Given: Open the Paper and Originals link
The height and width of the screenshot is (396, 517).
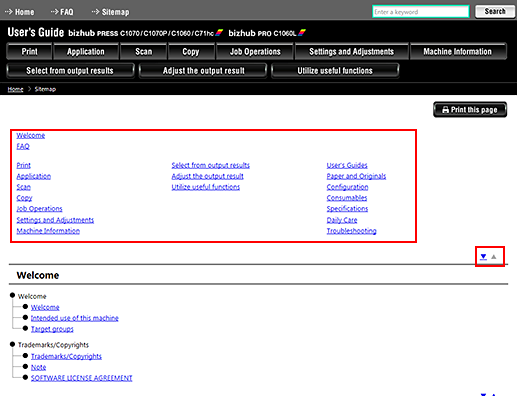Looking at the screenshot, I should click(x=356, y=176).
